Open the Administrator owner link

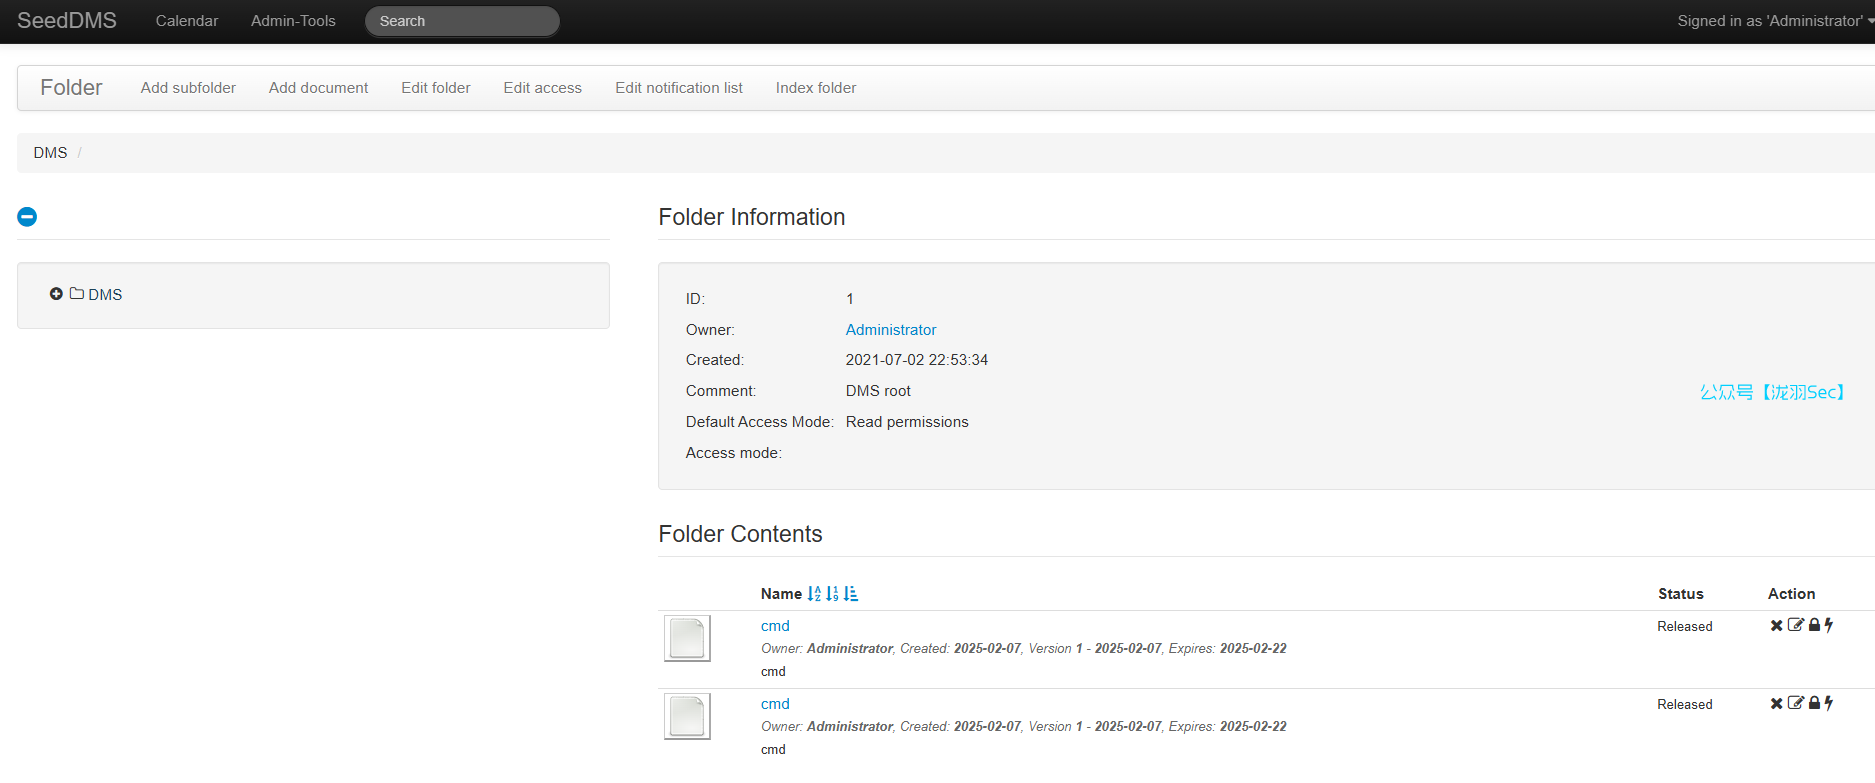890,330
